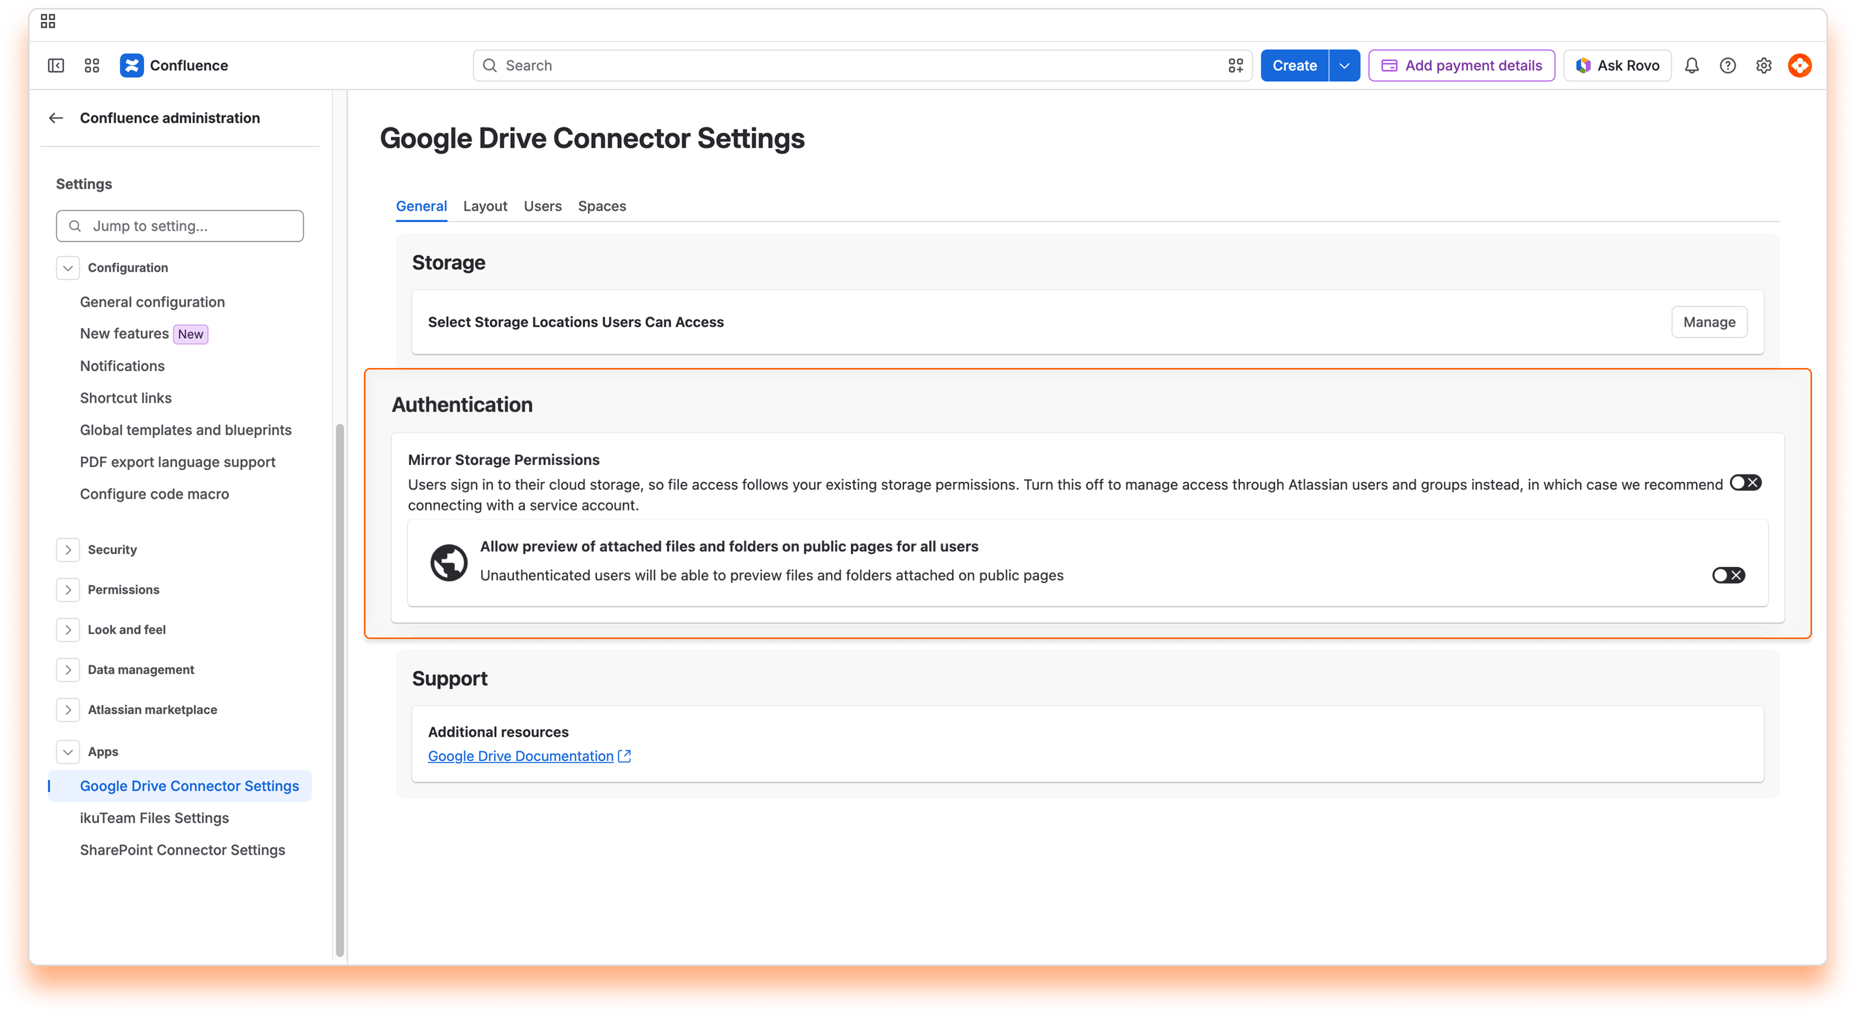The image size is (1856, 1014).
Task: Collapse the sidebar with the panel icon
Action: coord(56,65)
